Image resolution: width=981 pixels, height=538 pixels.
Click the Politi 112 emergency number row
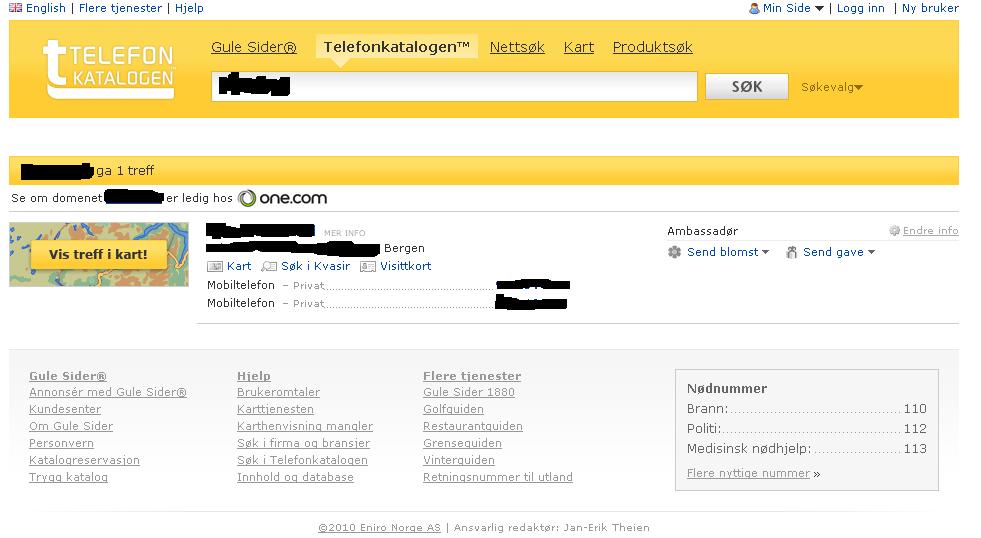806,429
